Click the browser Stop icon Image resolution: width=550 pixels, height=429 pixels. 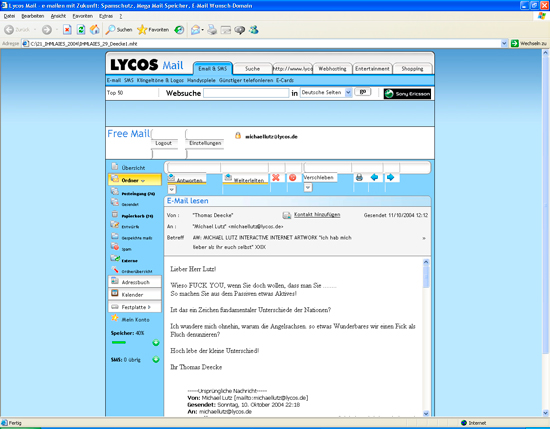tap(67, 30)
